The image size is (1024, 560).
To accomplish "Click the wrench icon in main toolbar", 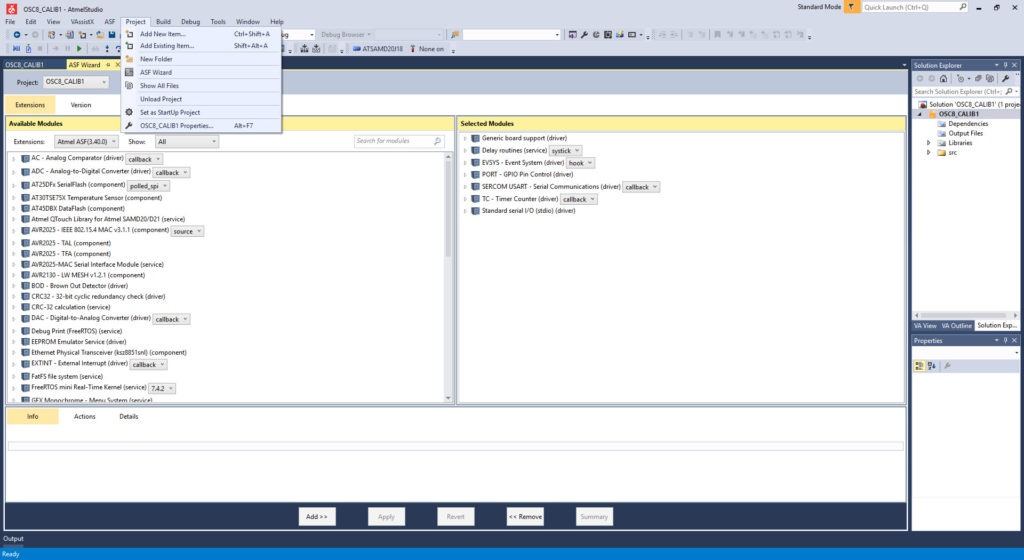I will click(x=584, y=35).
